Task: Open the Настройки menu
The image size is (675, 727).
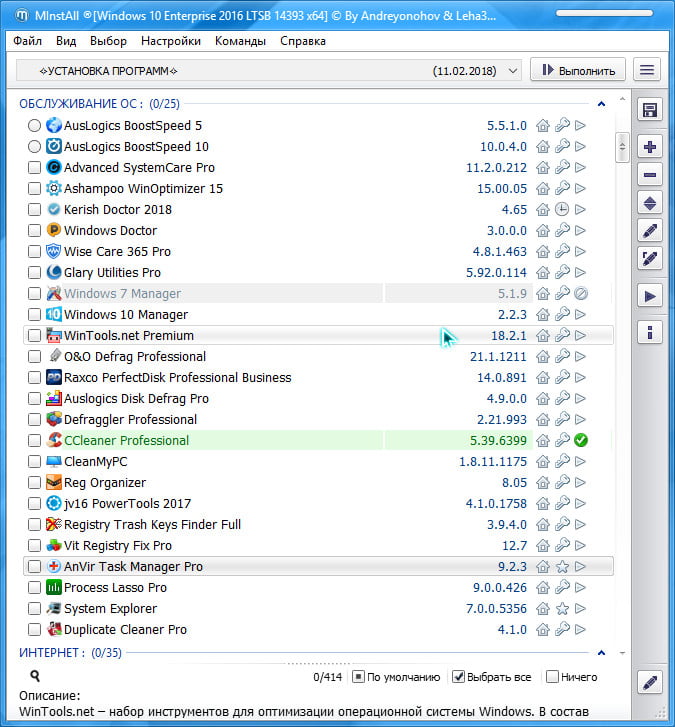Action: tap(171, 41)
